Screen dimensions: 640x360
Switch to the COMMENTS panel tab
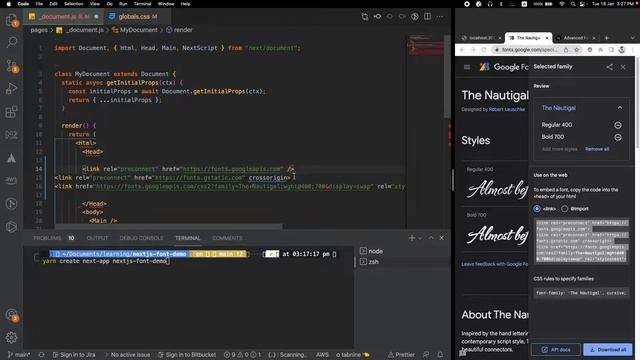coord(227,238)
